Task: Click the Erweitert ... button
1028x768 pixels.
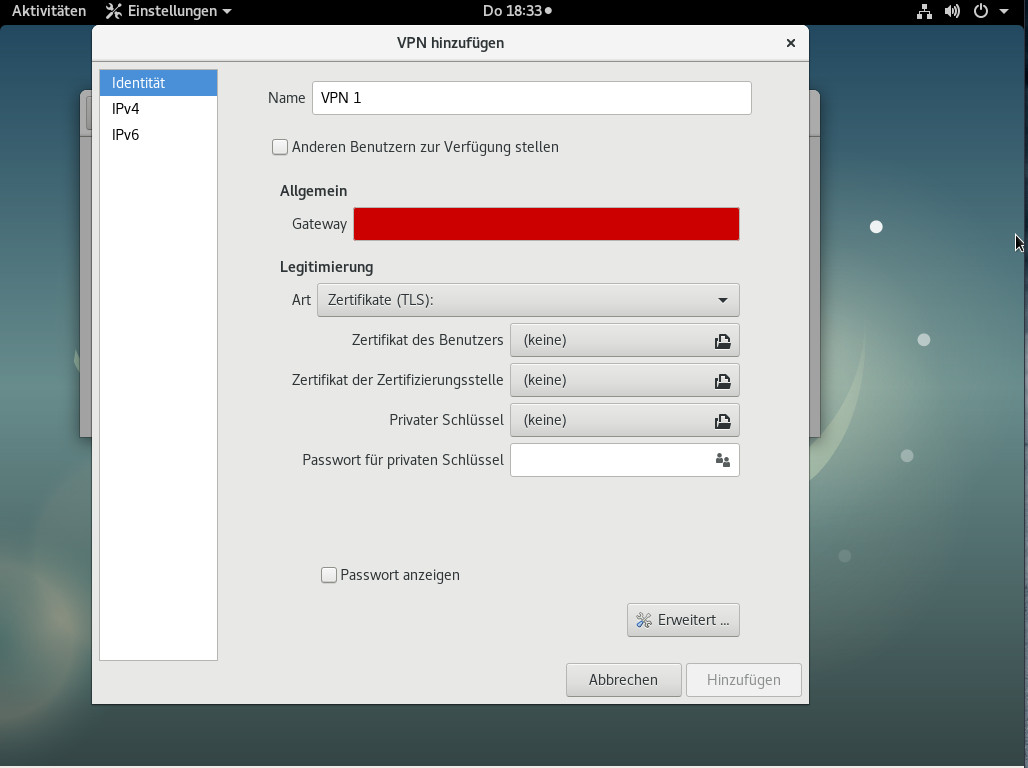Action: 683,620
